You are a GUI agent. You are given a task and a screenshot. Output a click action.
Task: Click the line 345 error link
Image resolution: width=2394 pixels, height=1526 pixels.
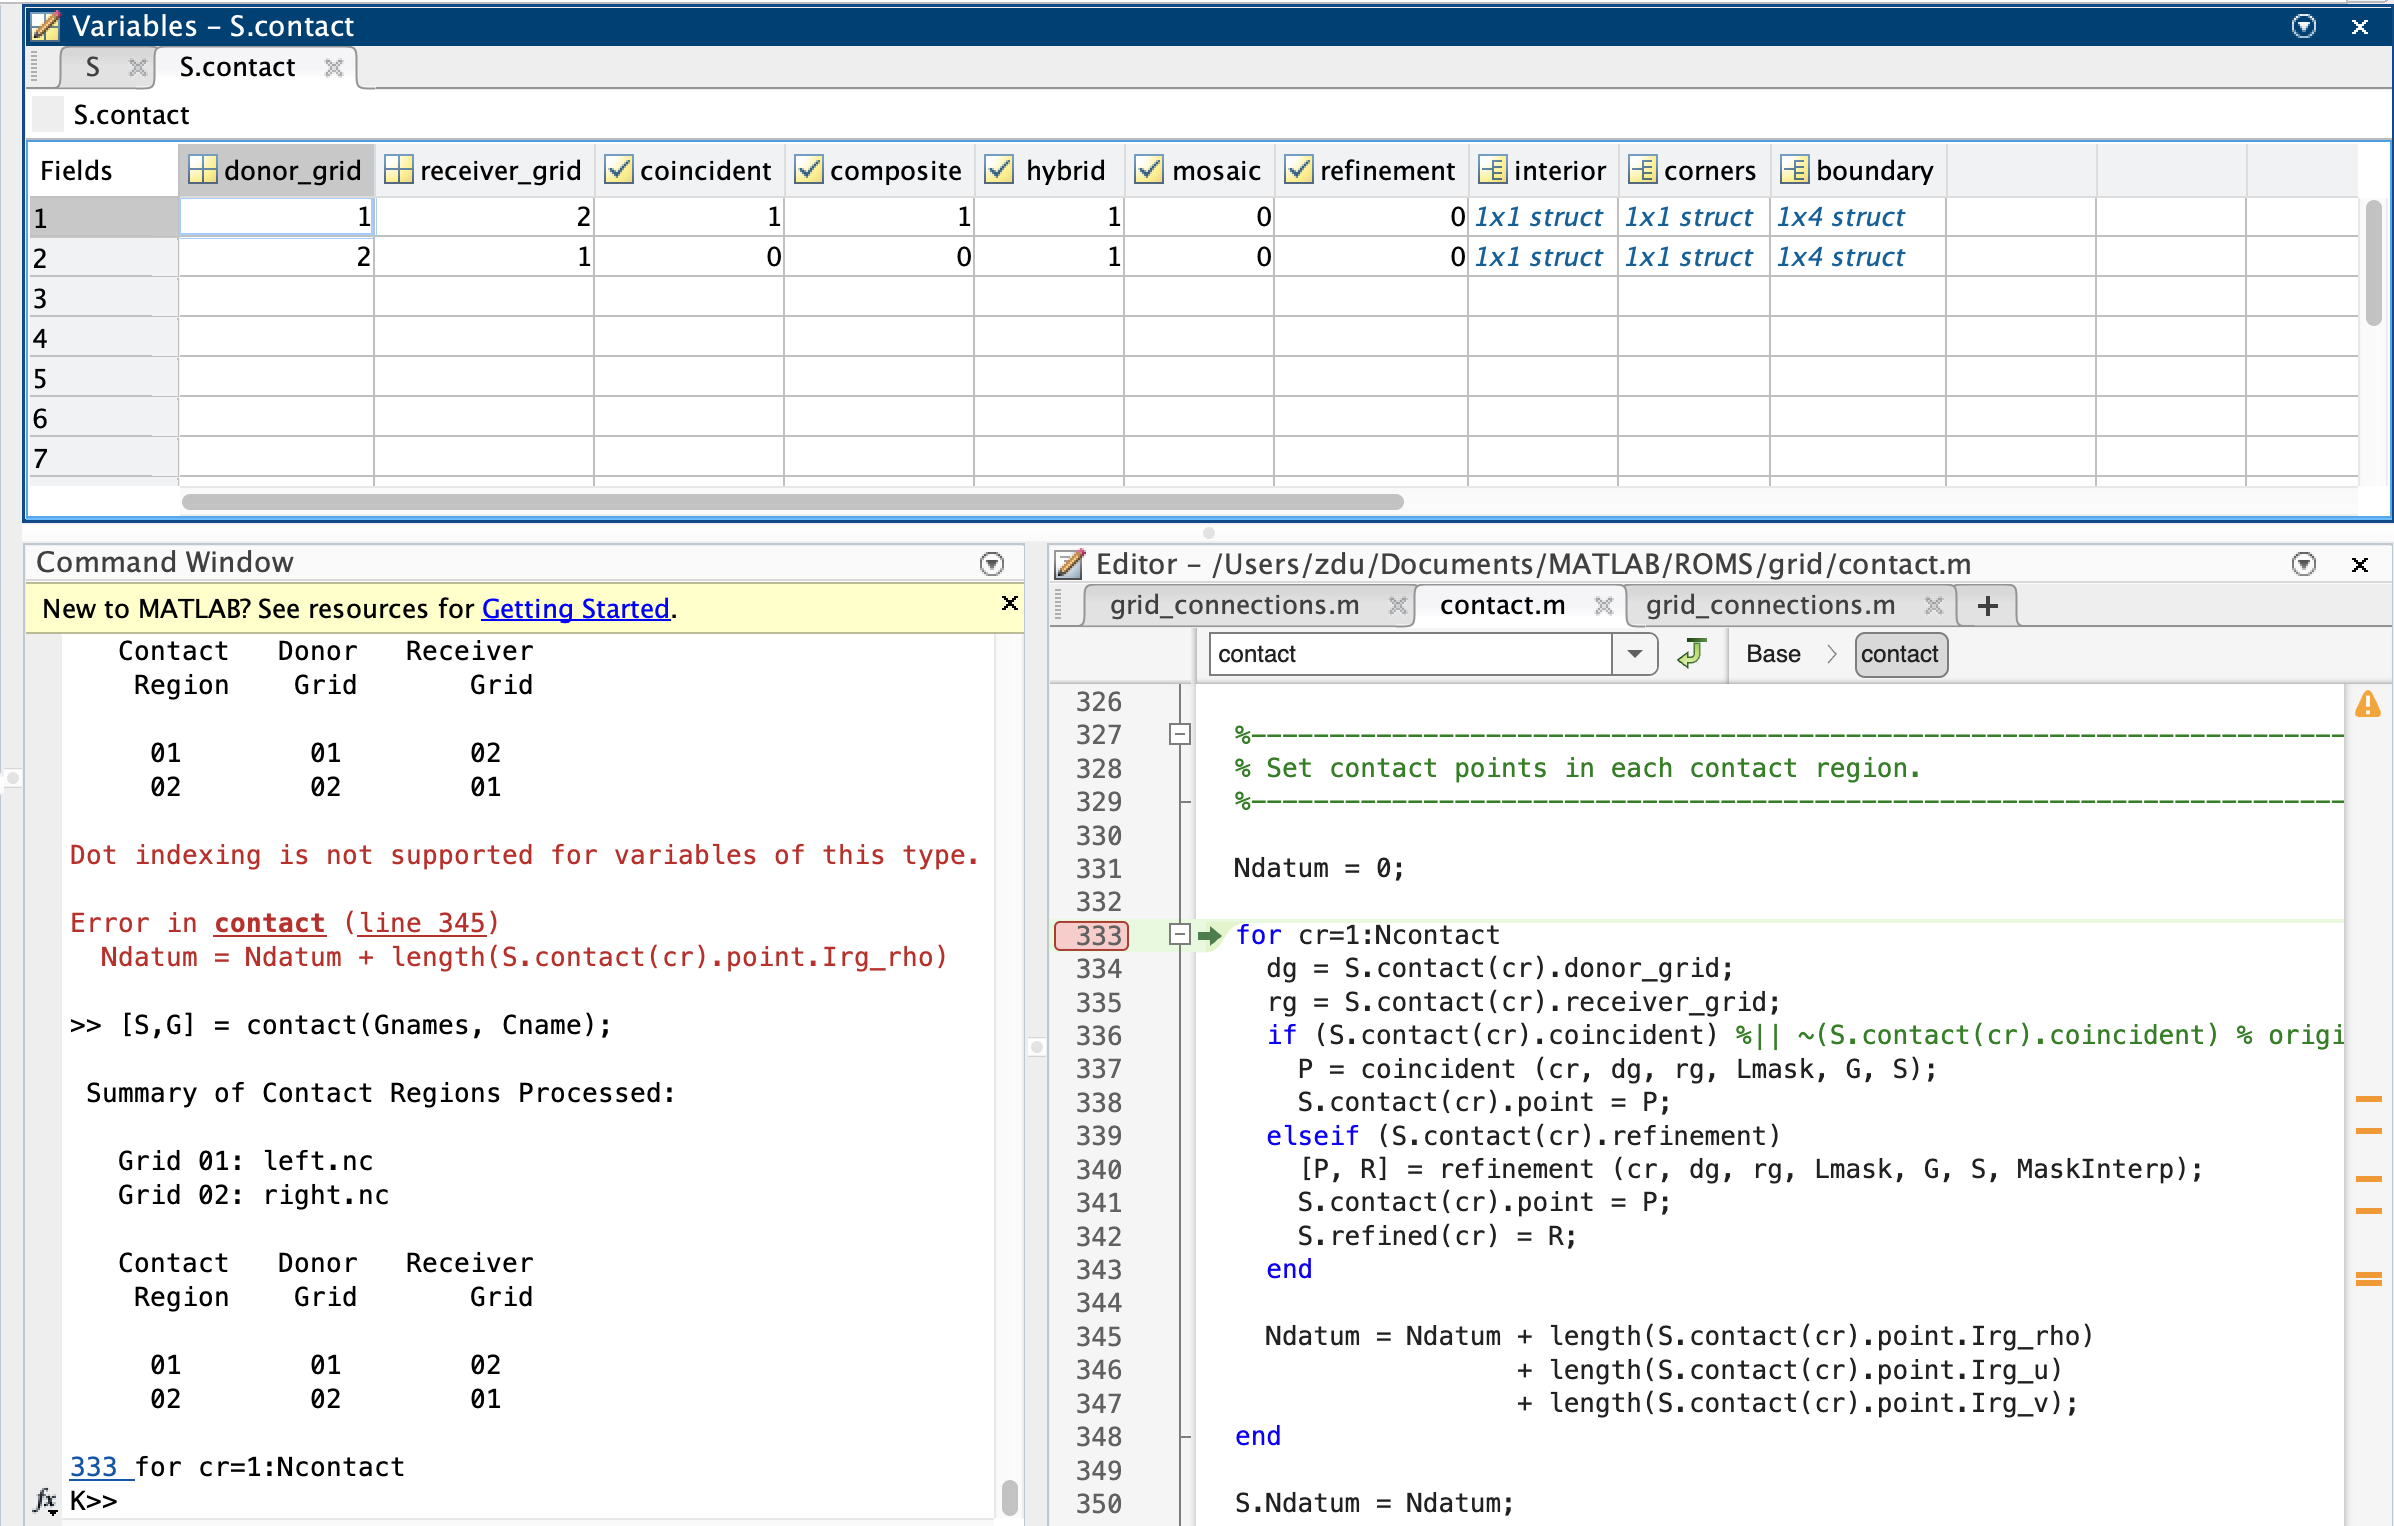click(x=421, y=922)
